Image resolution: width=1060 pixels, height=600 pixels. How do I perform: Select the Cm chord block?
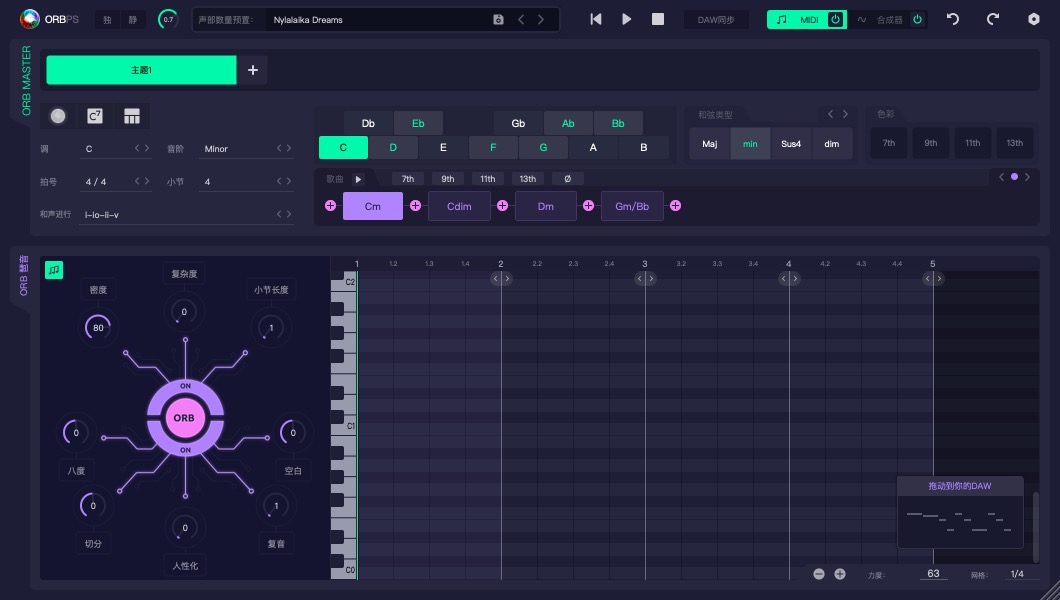(372, 206)
